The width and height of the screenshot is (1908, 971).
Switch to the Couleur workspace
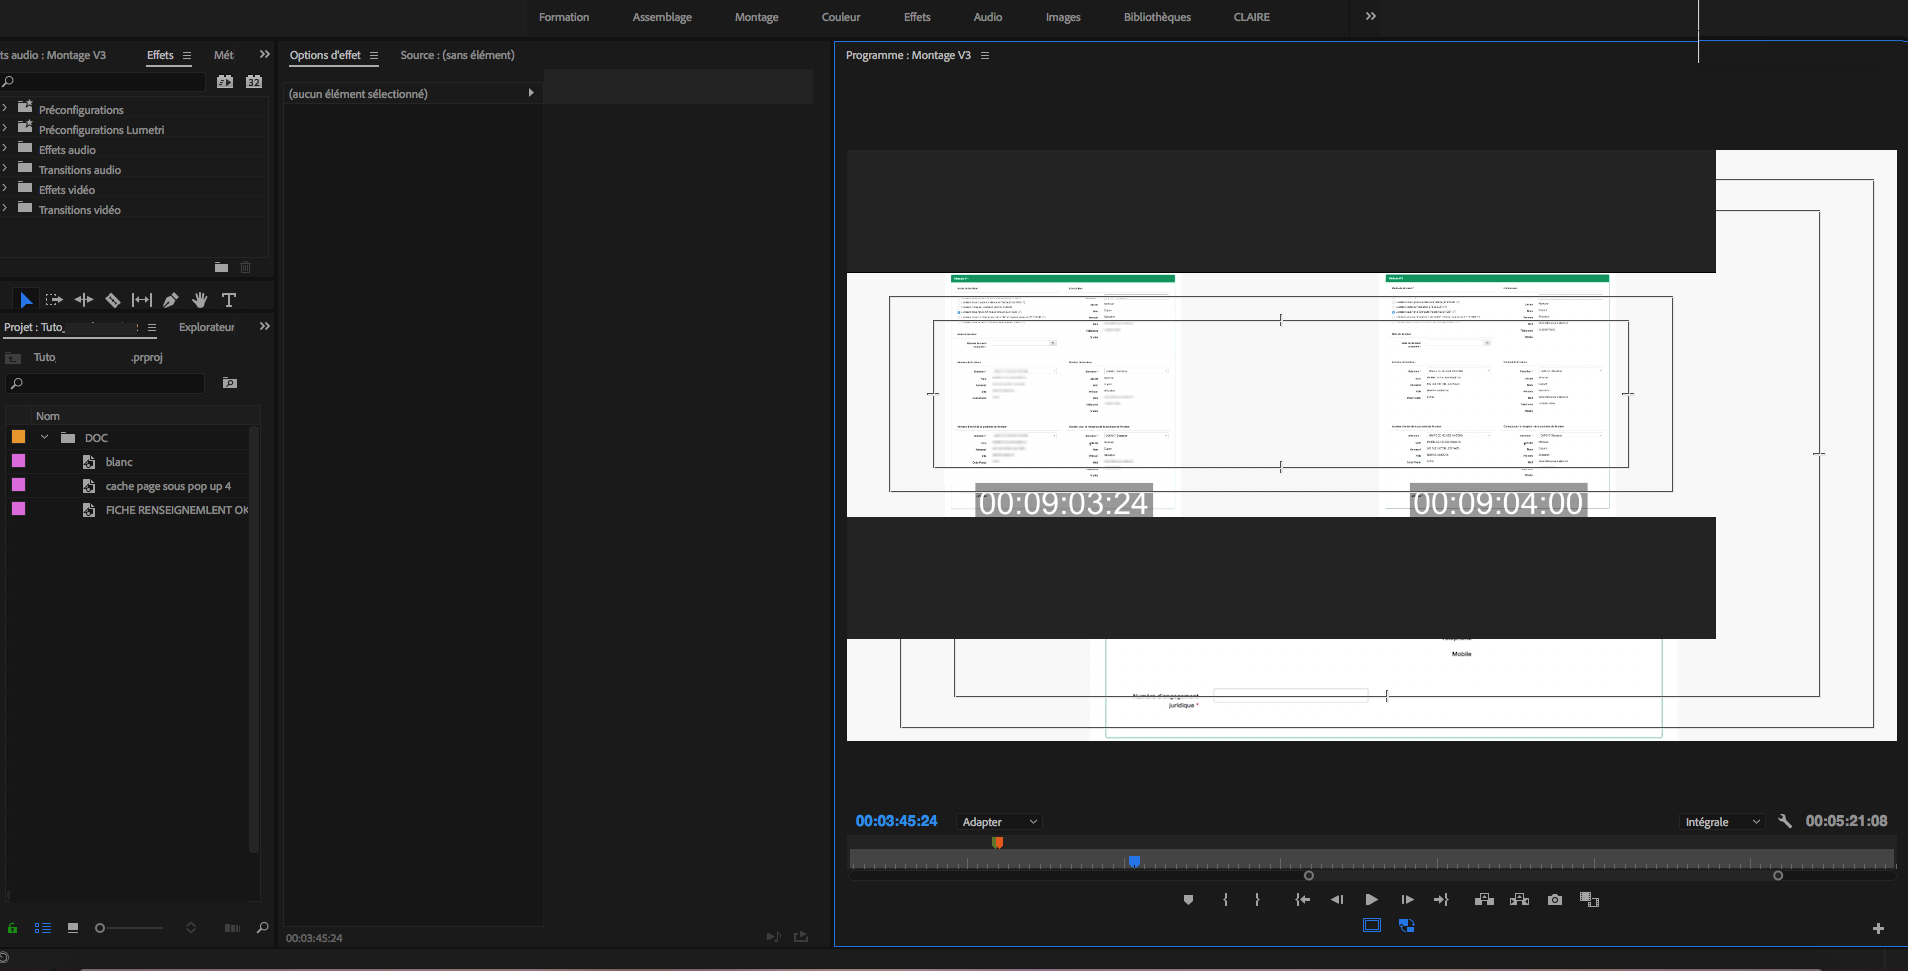pyautogui.click(x=840, y=17)
